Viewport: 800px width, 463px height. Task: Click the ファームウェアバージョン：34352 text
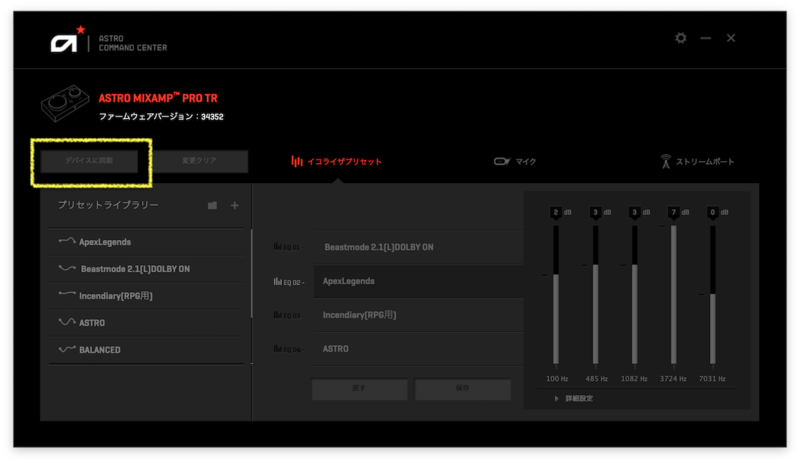tap(161, 116)
